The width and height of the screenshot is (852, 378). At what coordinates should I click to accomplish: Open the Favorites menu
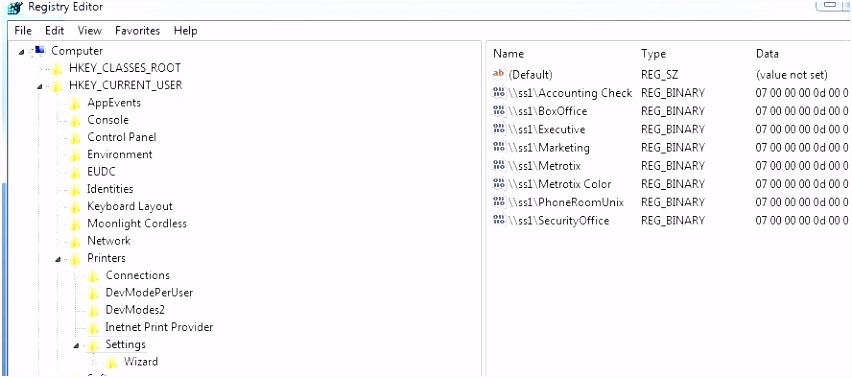coord(137,31)
